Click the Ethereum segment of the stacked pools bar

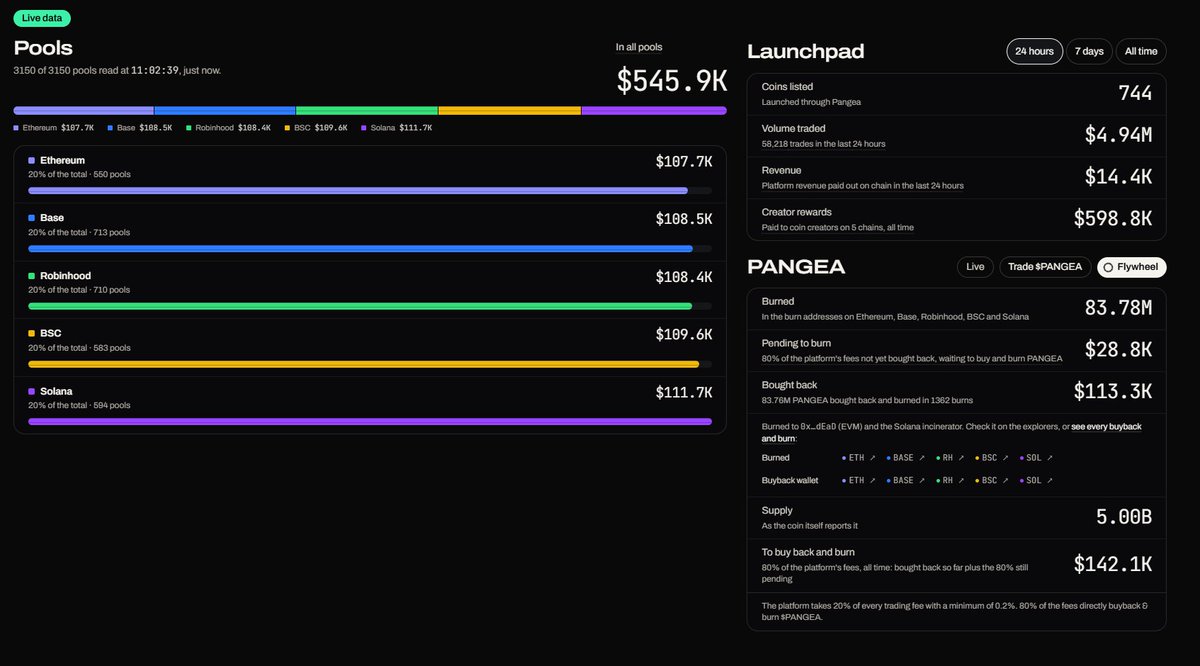pos(83,110)
